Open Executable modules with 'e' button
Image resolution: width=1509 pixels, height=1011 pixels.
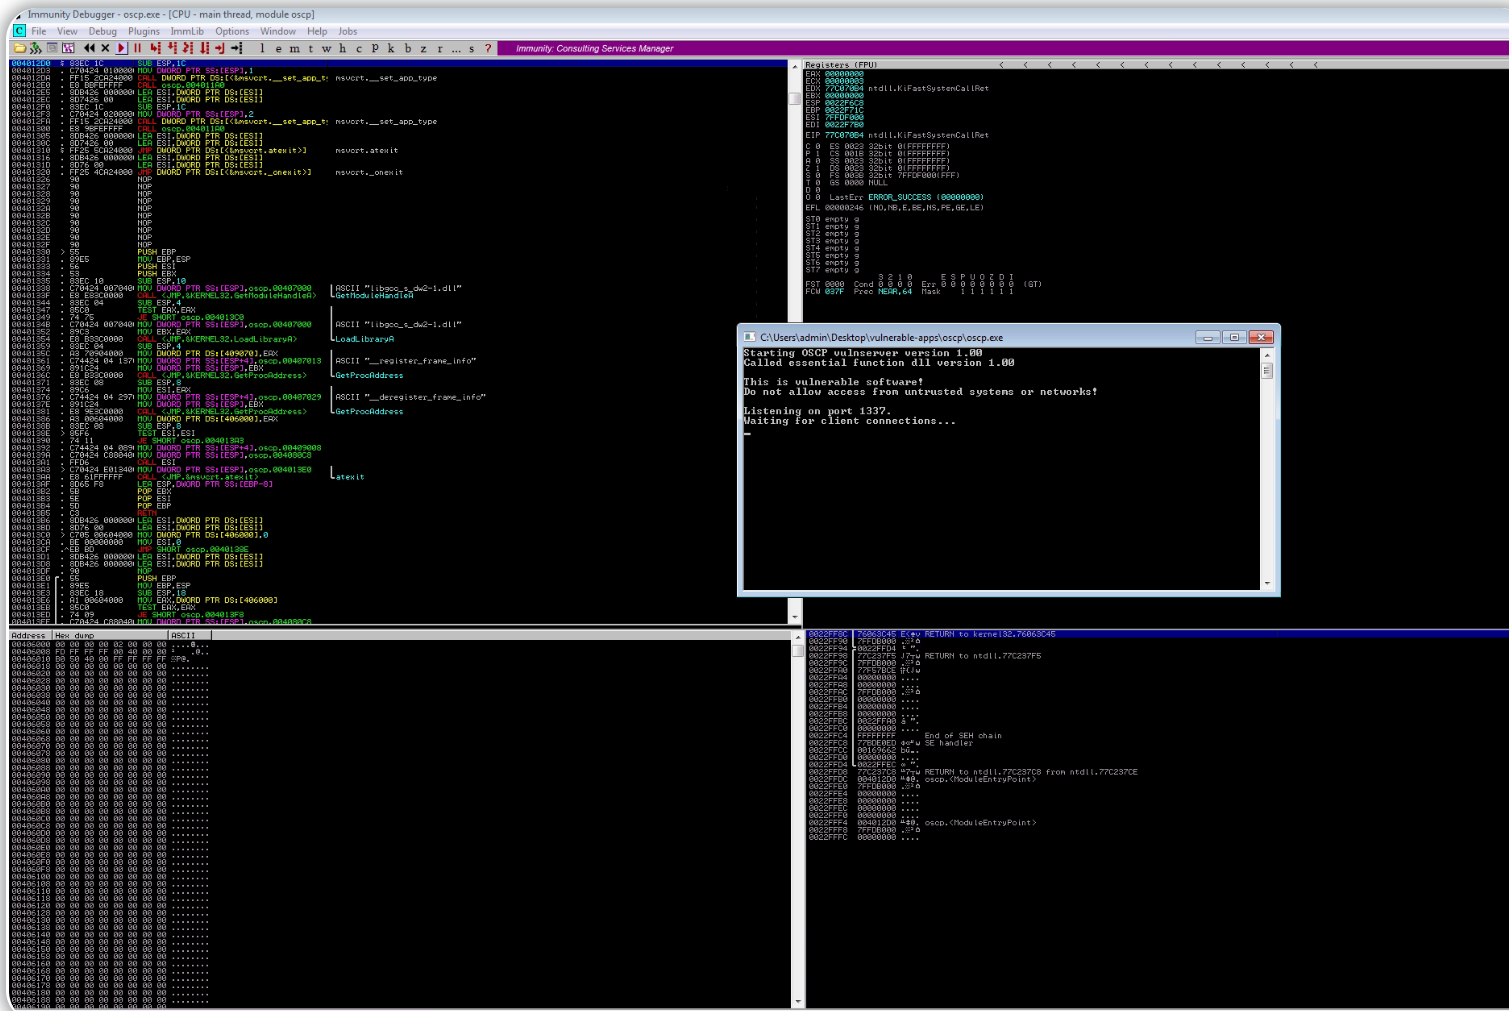(x=278, y=48)
